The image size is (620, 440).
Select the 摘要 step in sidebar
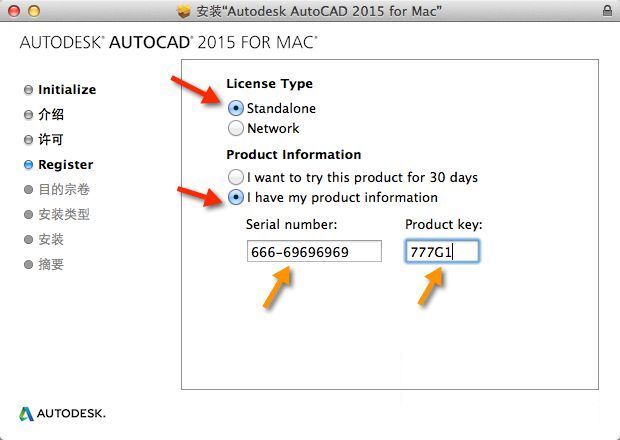44,264
